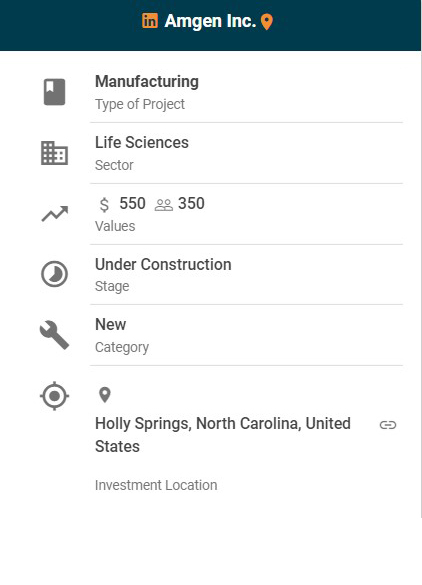
Task: Click the 550 investment value
Action: tap(132, 204)
